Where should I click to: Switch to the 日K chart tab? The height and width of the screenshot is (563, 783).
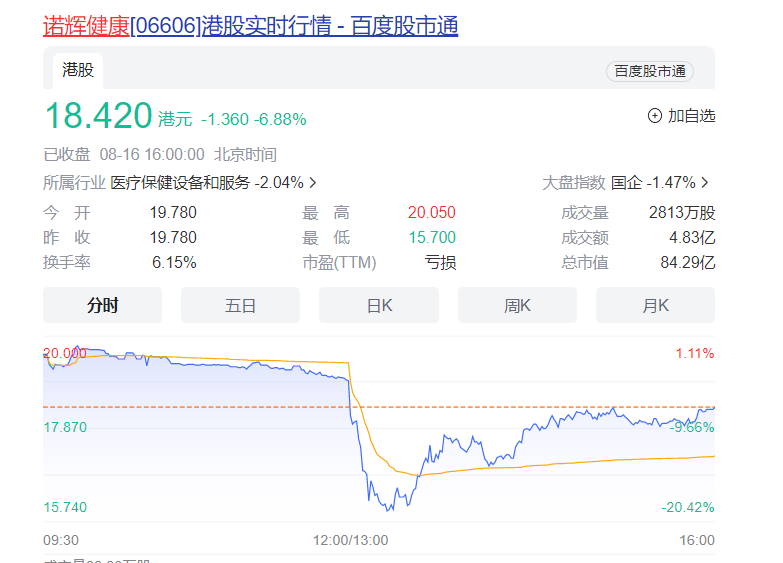pos(379,305)
